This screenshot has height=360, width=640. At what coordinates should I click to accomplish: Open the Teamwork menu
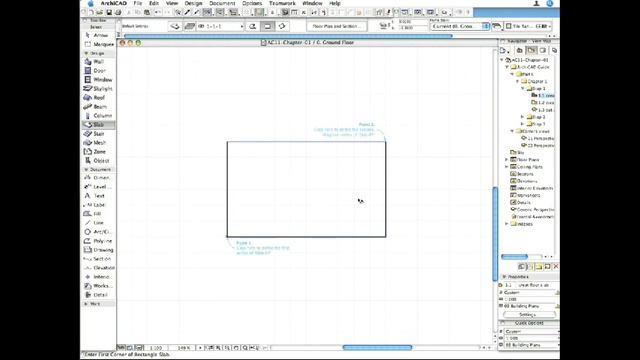click(x=282, y=3)
